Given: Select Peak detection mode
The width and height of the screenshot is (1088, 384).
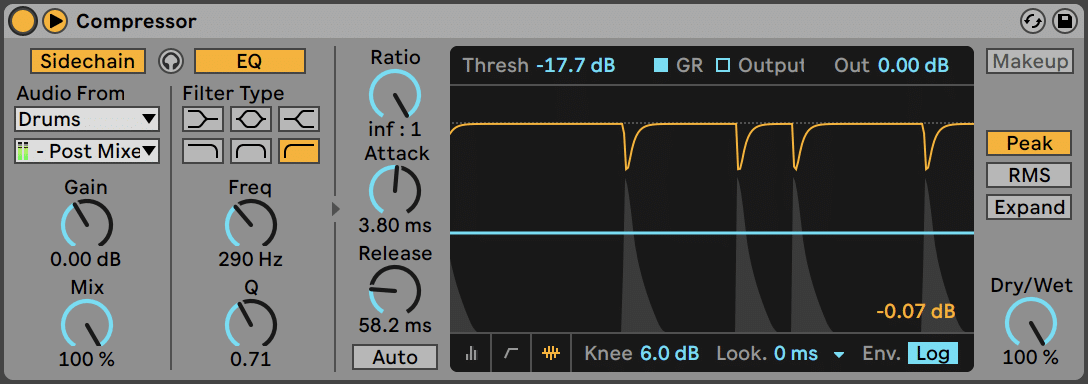Looking at the screenshot, I should [1030, 144].
